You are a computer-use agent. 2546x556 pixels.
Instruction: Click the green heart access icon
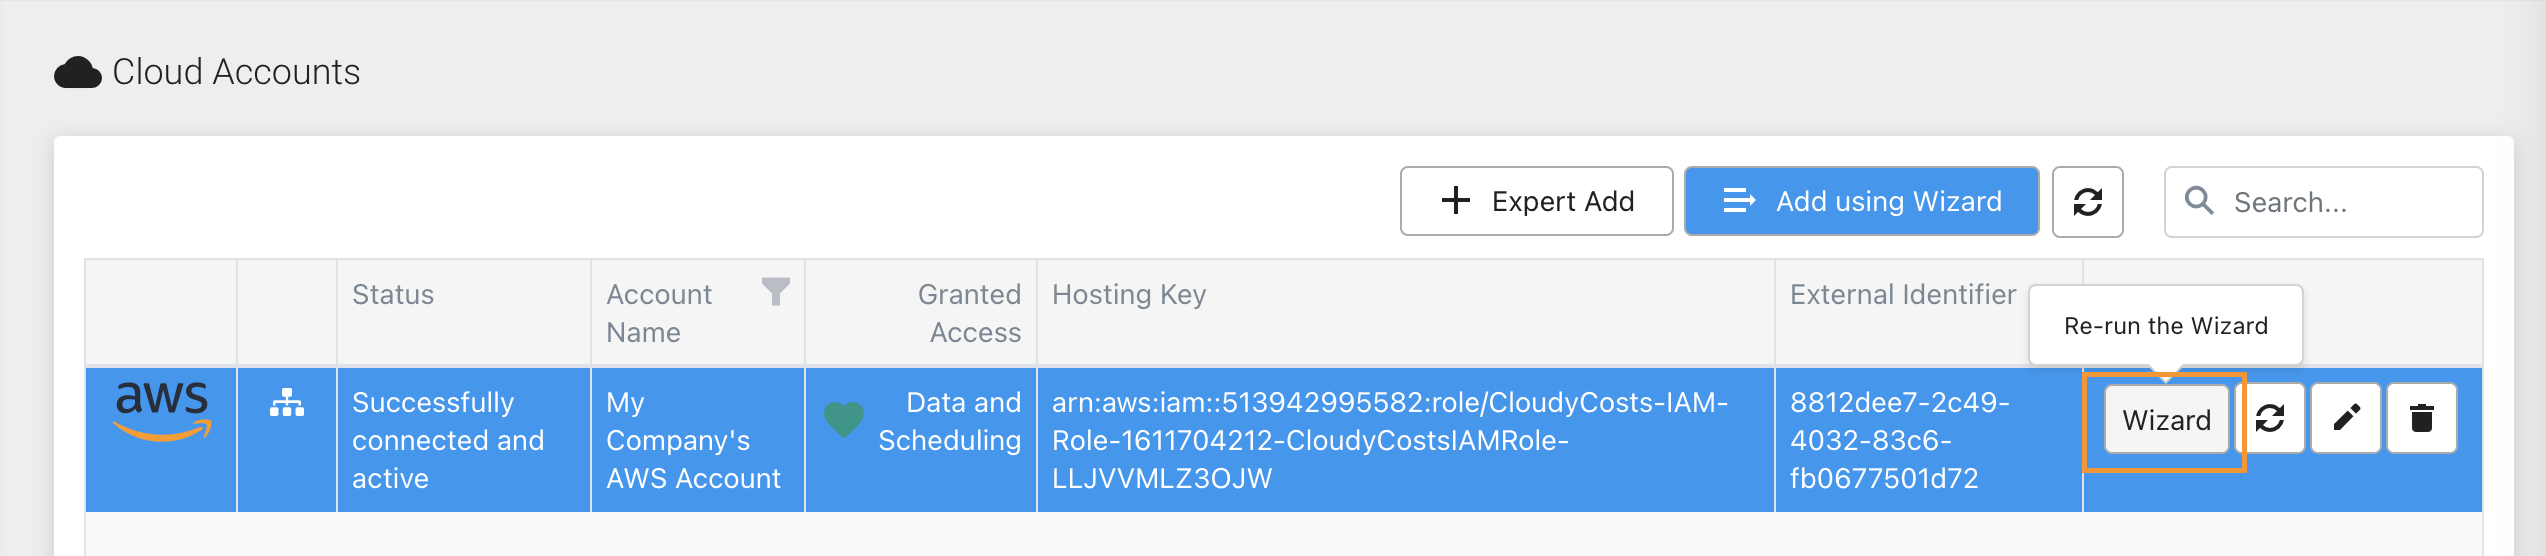coord(843,420)
